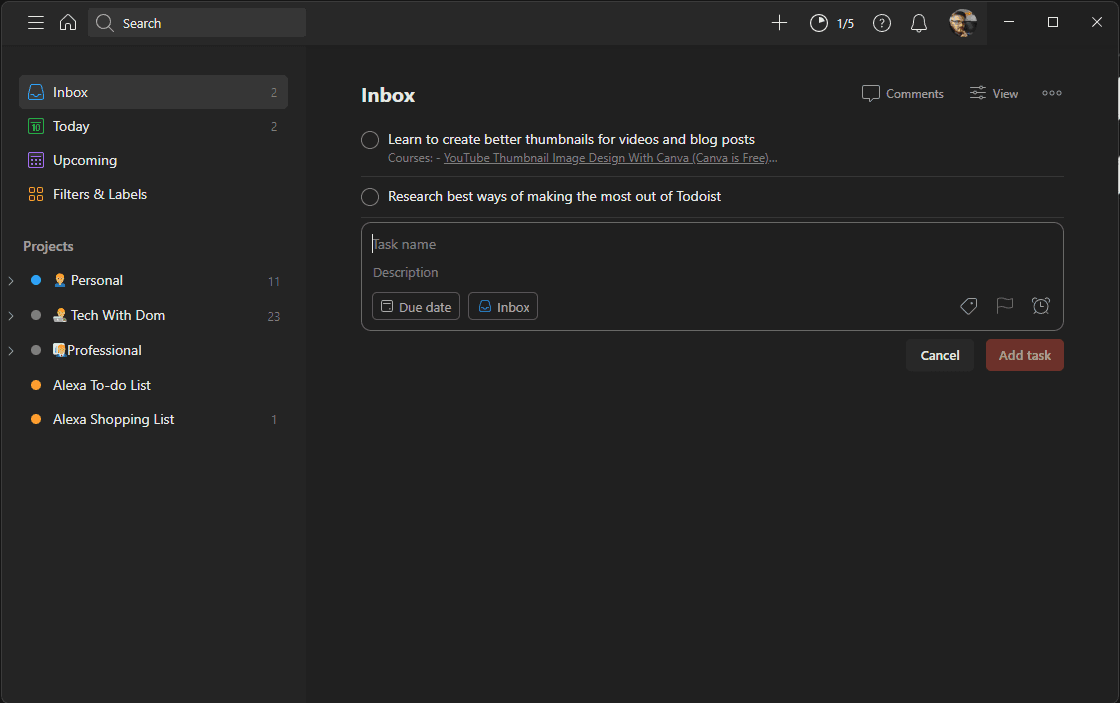Click the Task name field

[x=712, y=244]
